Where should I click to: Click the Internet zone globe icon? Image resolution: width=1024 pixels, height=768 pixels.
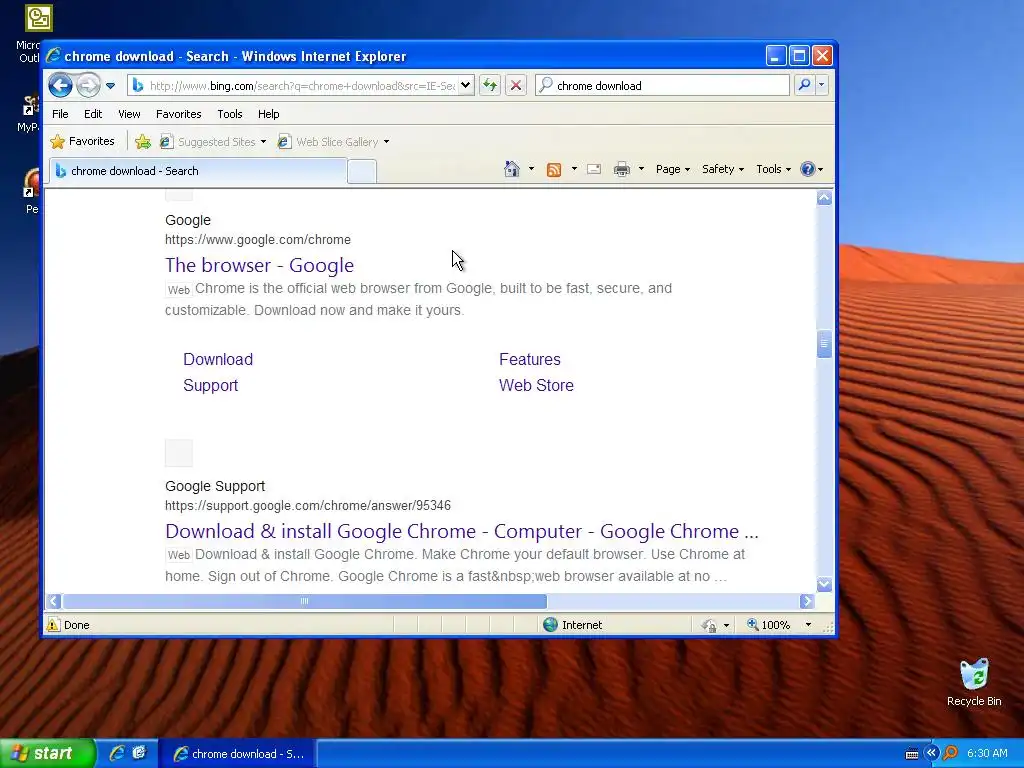coord(551,625)
